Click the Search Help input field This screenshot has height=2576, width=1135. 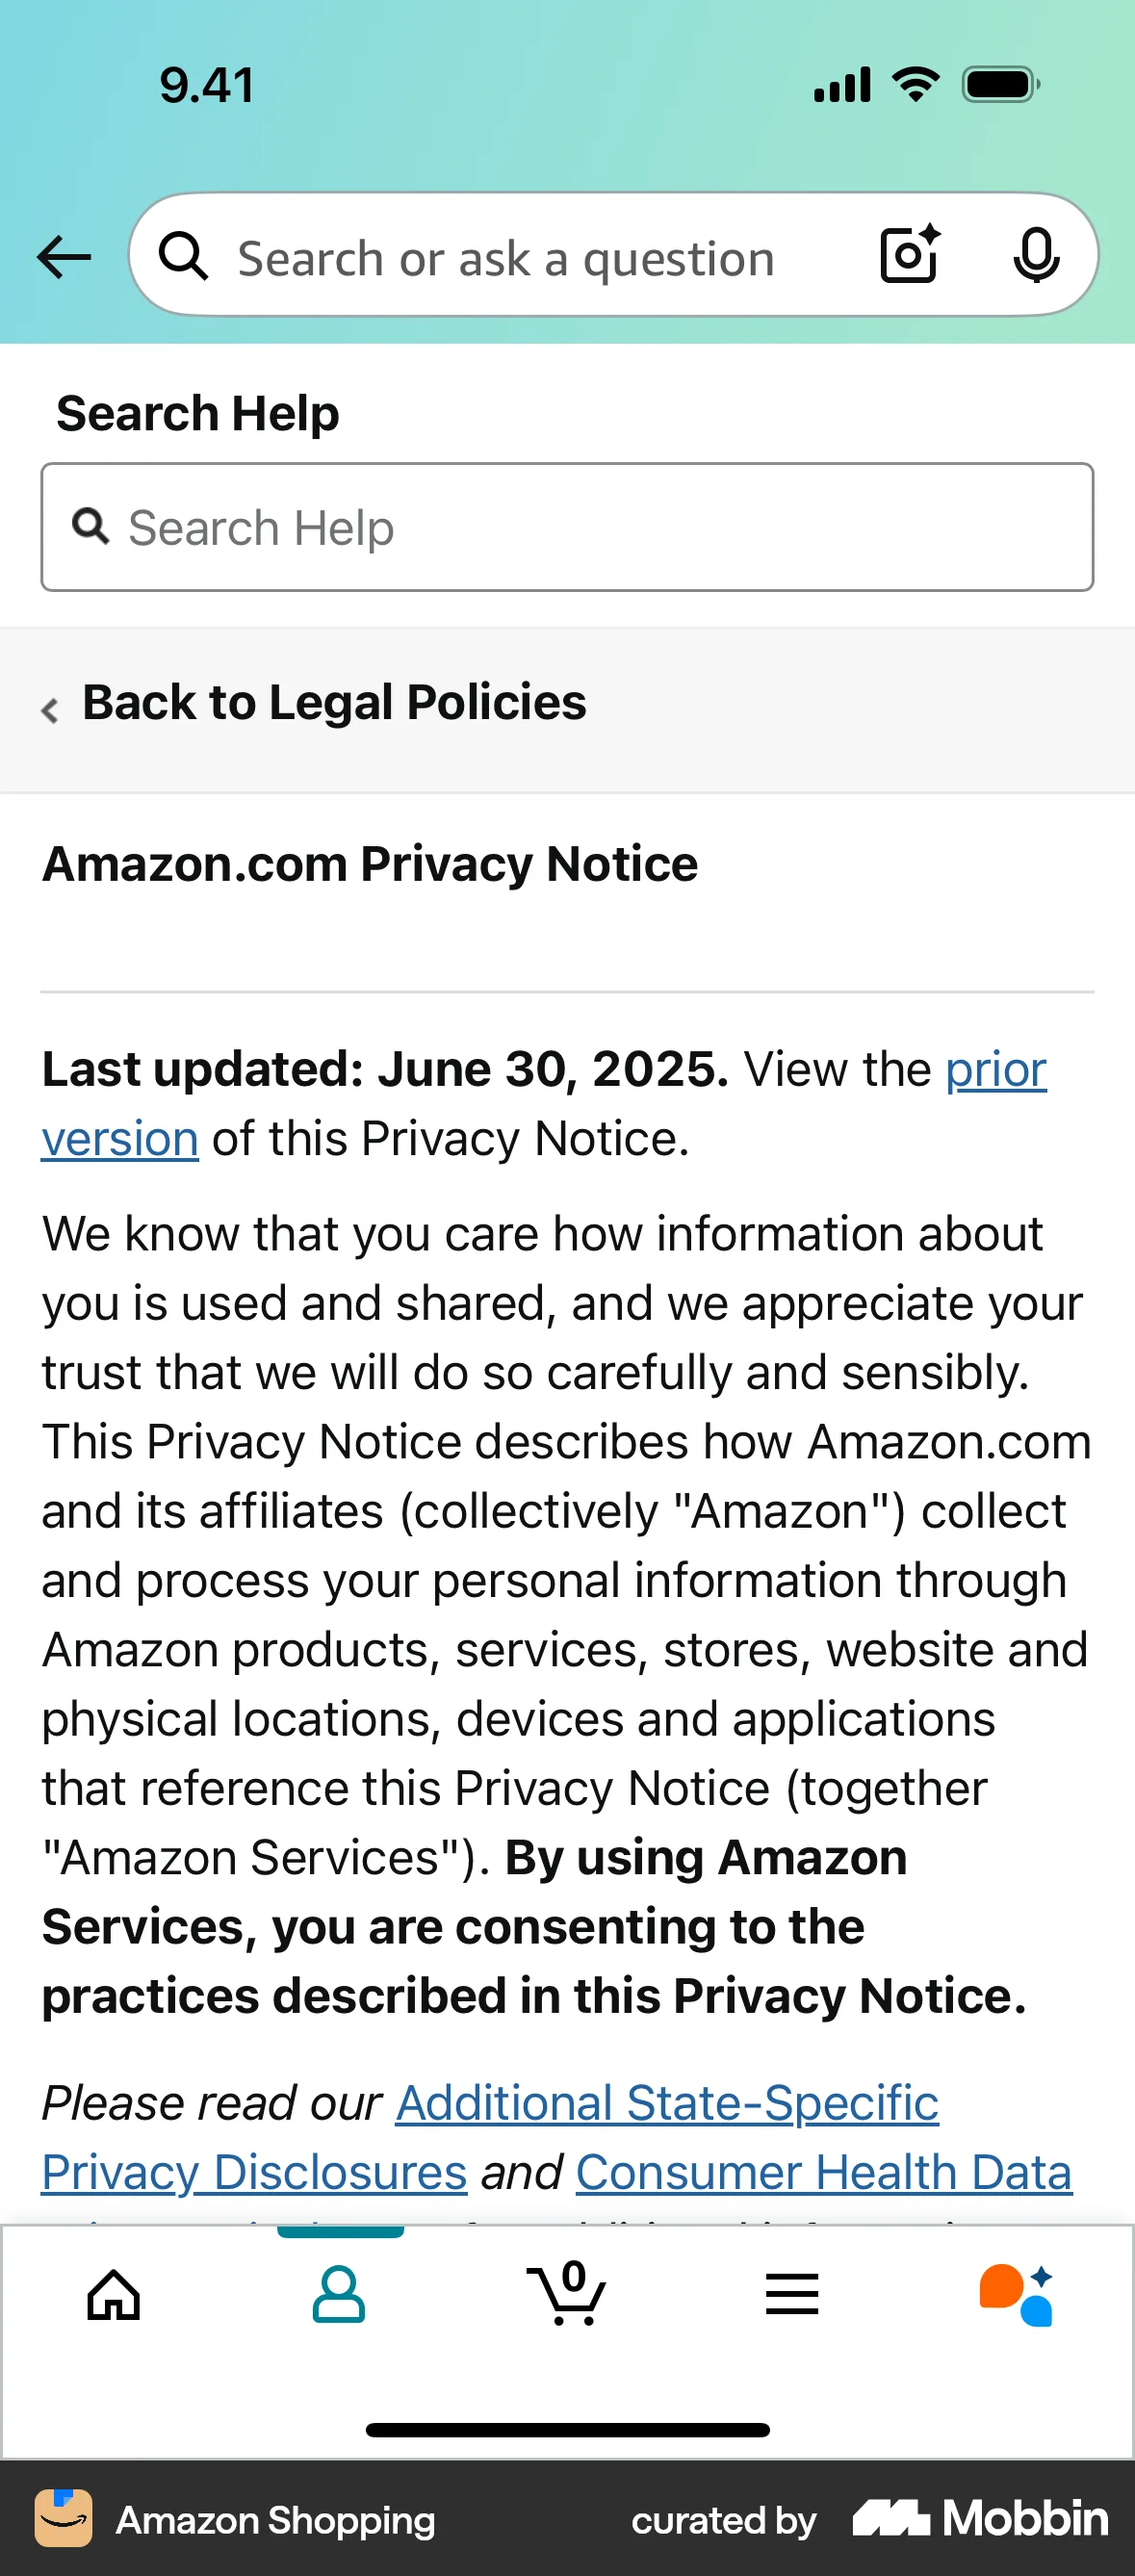pos(567,527)
